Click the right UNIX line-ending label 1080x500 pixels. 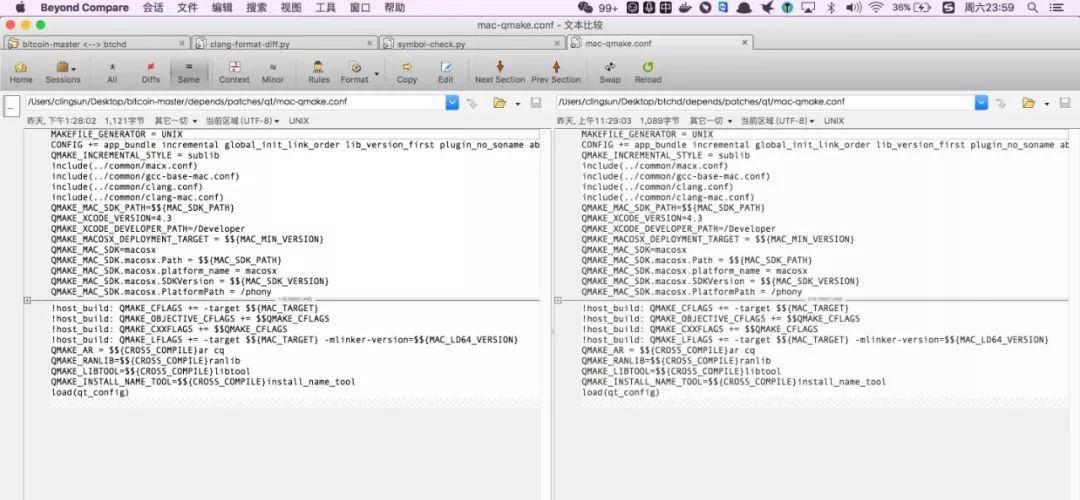pyautogui.click(x=834, y=121)
